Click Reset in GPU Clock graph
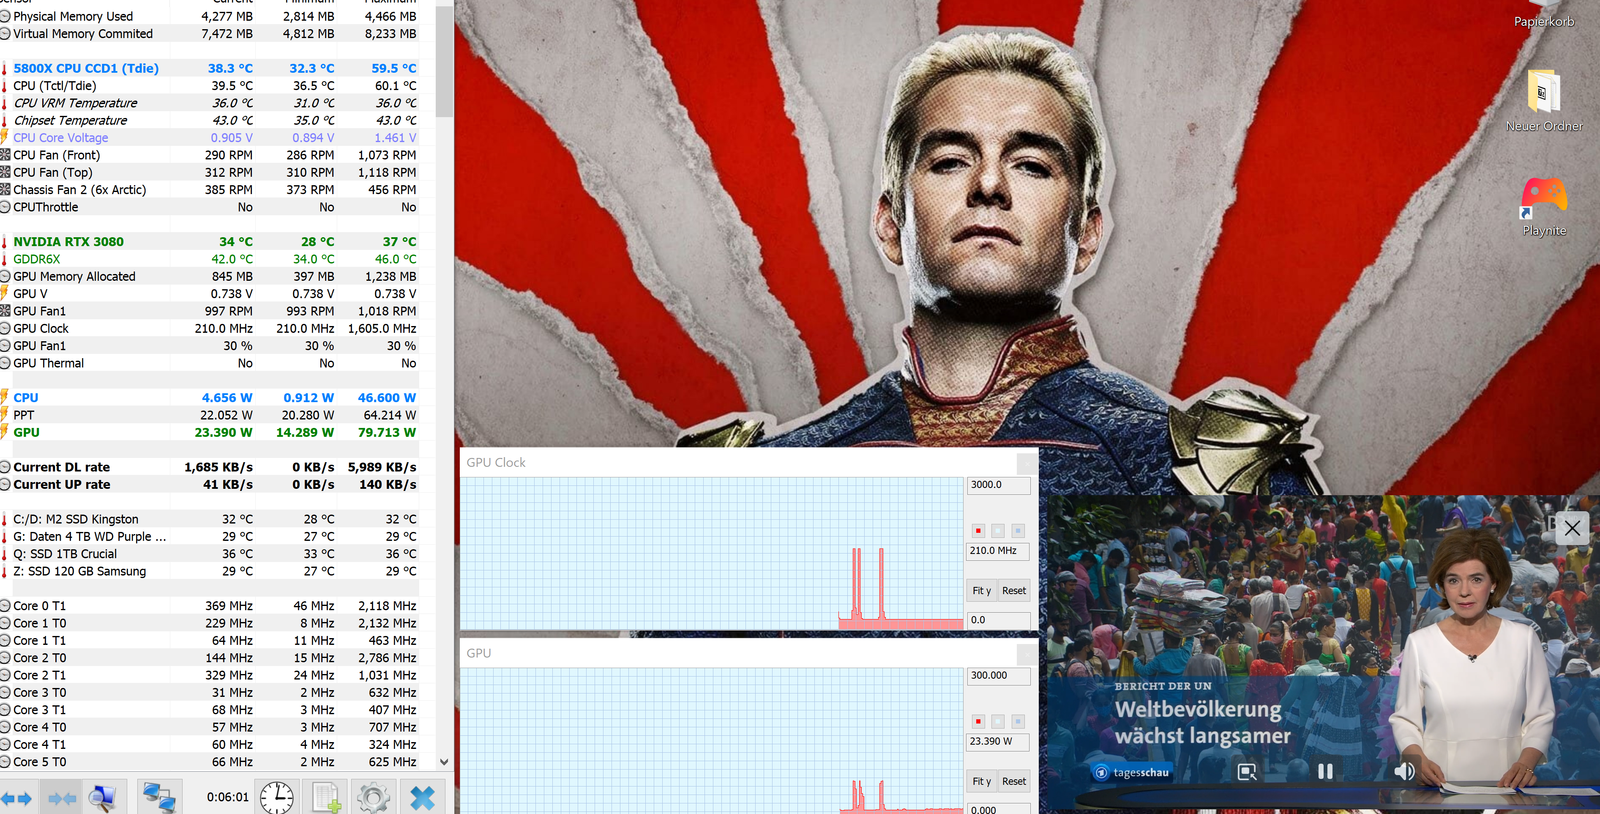The width and height of the screenshot is (1600, 814). click(x=1014, y=591)
